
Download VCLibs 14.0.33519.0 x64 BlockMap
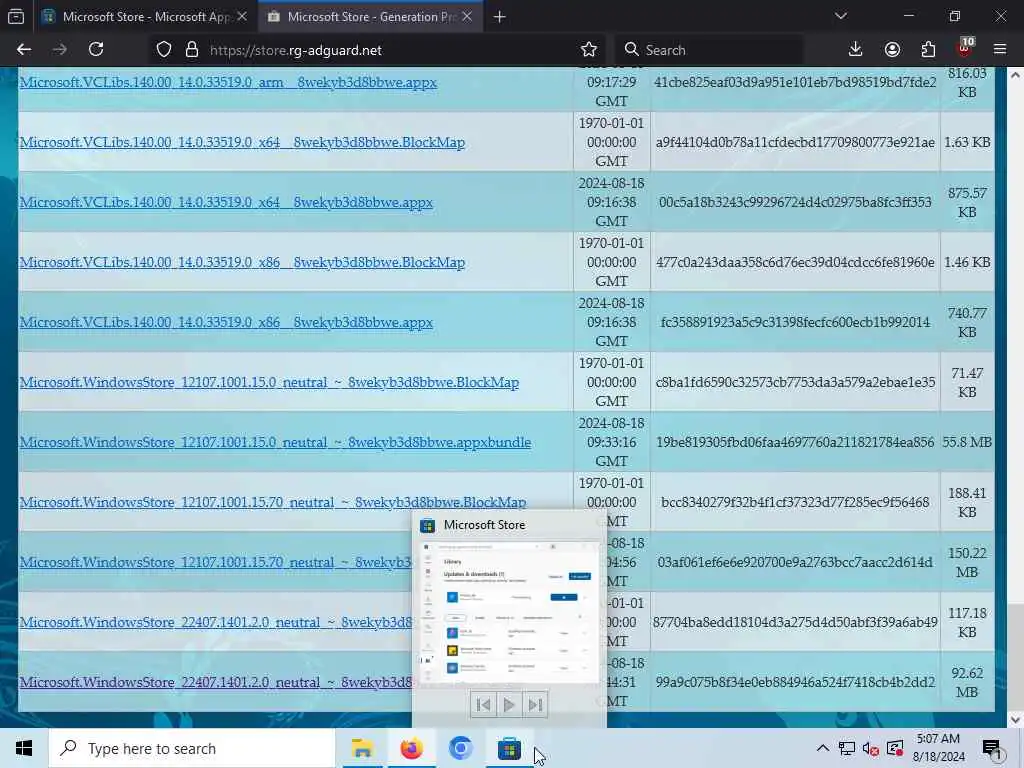click(242, 142)
